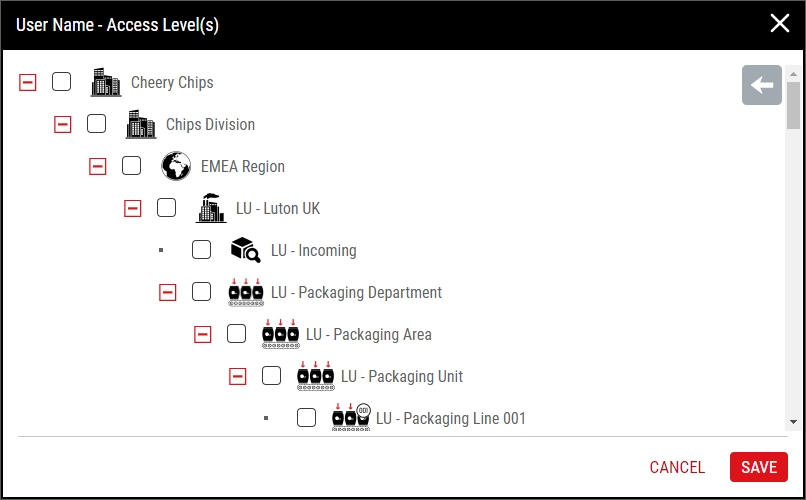Screen dimensions: 806x500
Task: Click the gray back arrow button
Action: point(762,85)
